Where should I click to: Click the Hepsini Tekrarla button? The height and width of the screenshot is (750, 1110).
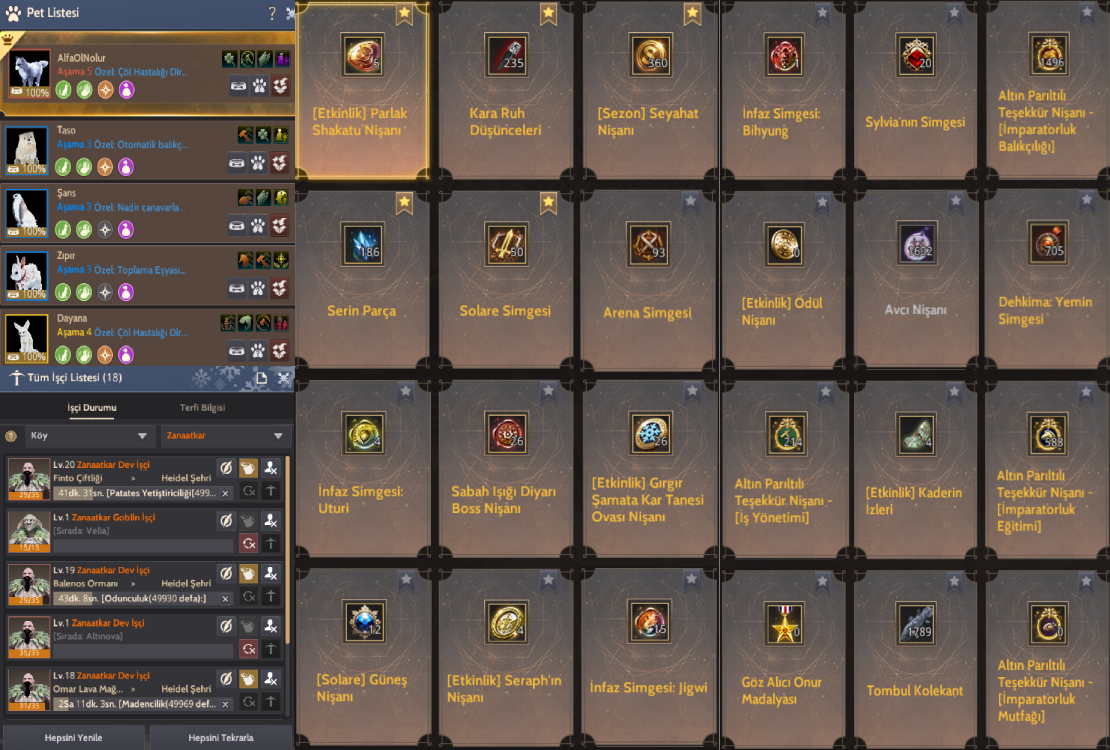tap(221, 737)
